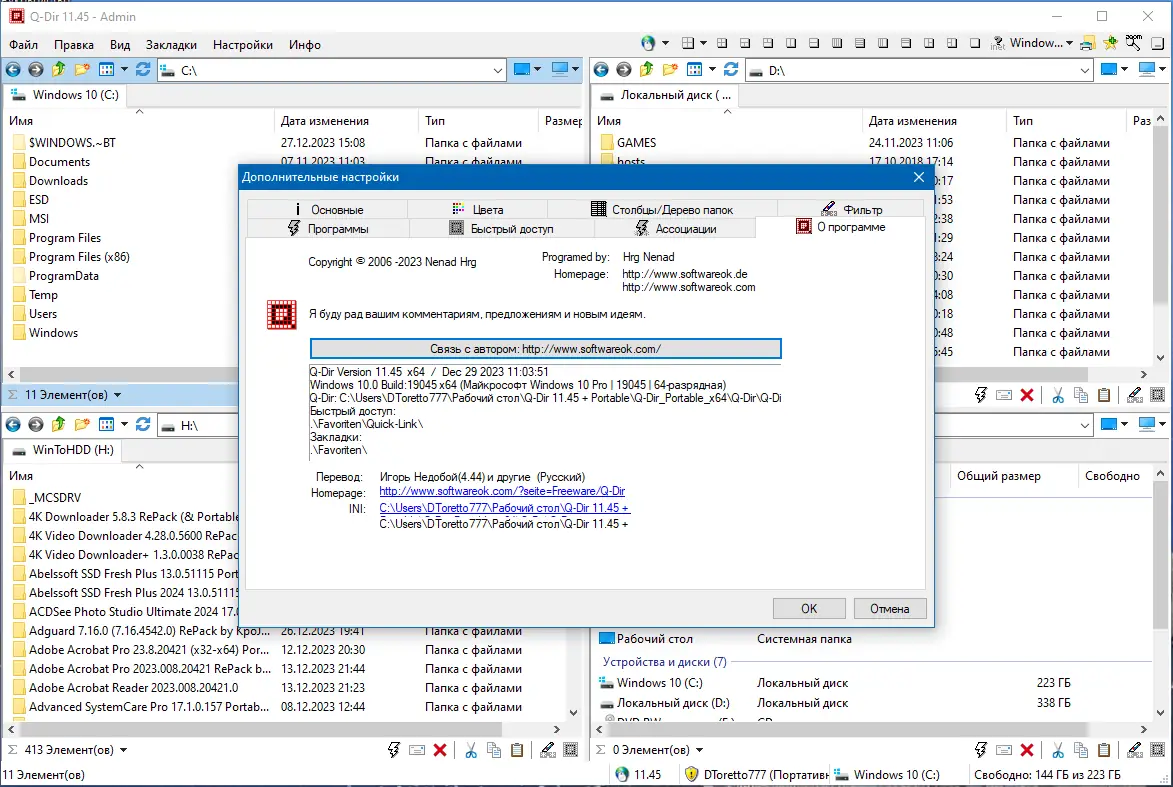The height and width of the screenshot is (787, 1173).
Task: Refresh the C:\ pane listing
Action: pyautogui.click(x=143, y=70)
